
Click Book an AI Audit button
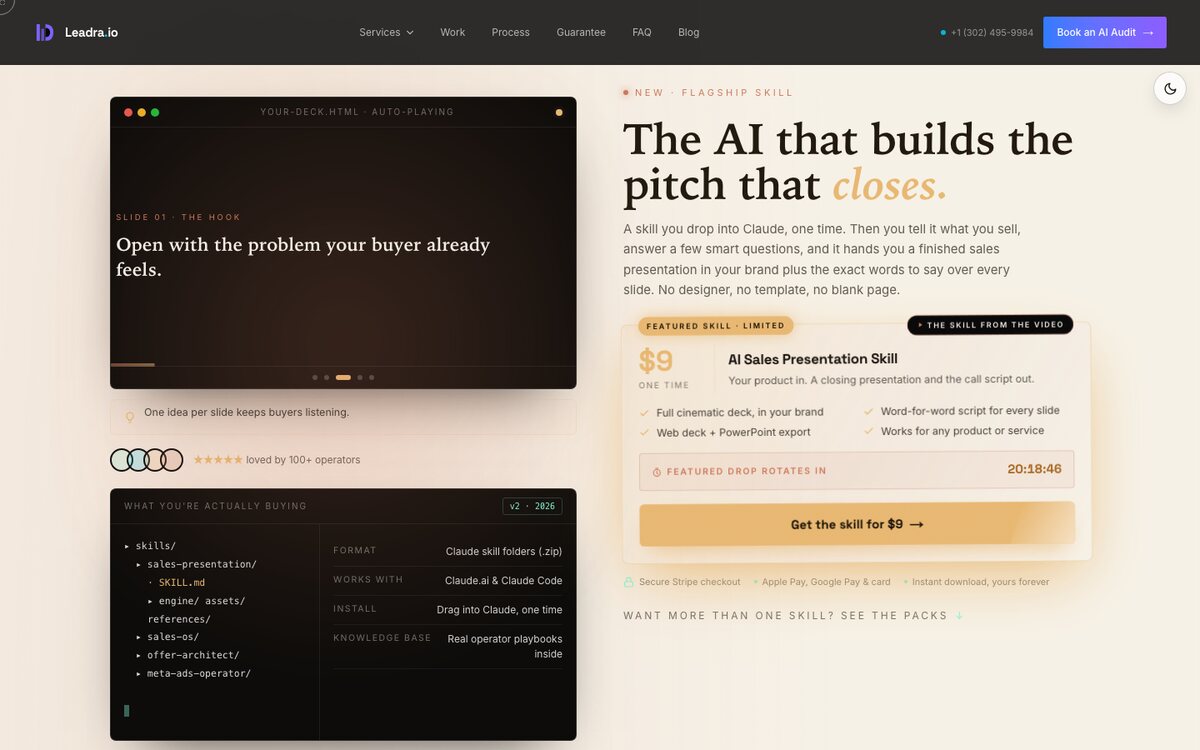pos(1104,32)
